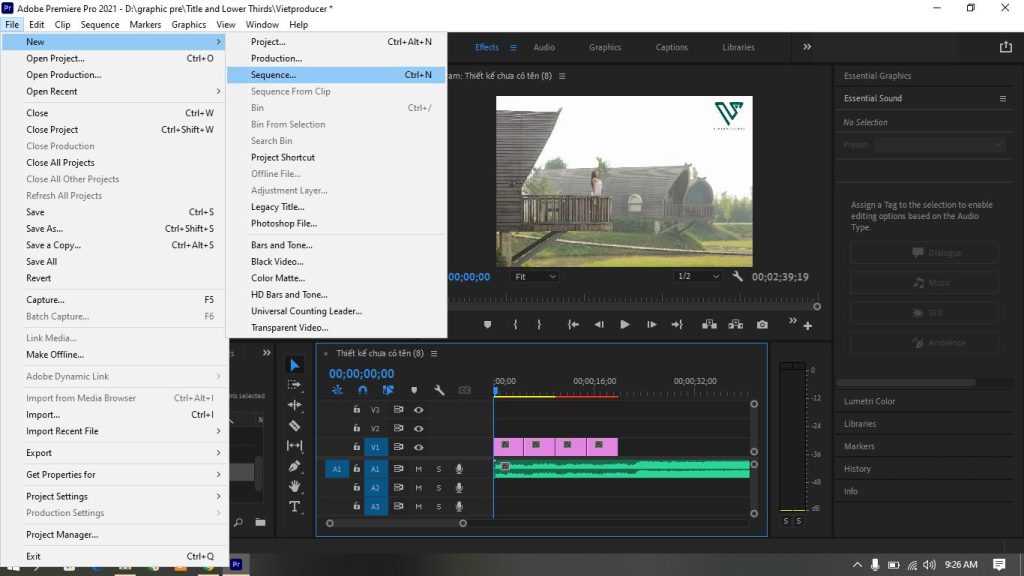Click the Export Frame camera icon

point(762,324)
